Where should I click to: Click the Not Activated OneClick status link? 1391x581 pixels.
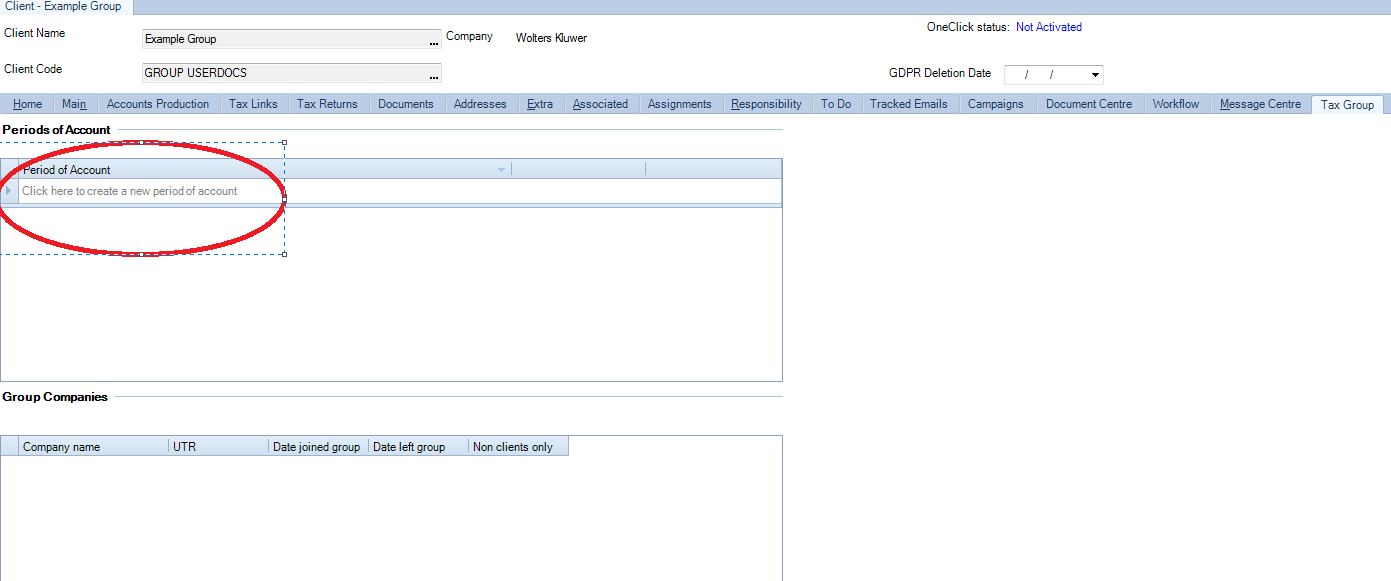click(x=1049, y=27)
